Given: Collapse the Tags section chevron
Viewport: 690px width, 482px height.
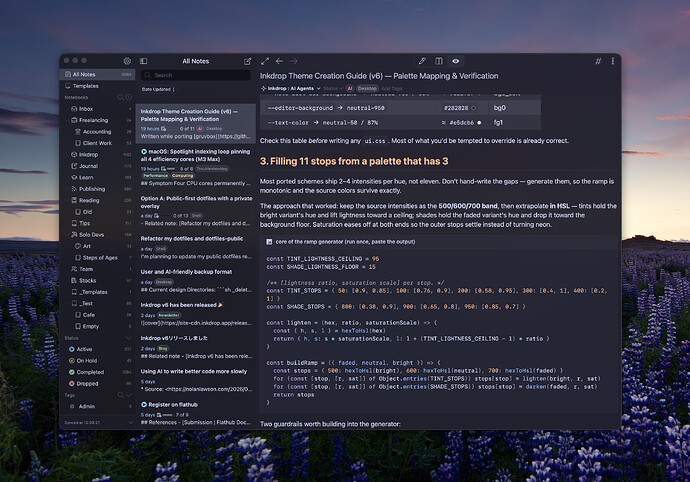Looking at the screenshot, I should (128, 395).
